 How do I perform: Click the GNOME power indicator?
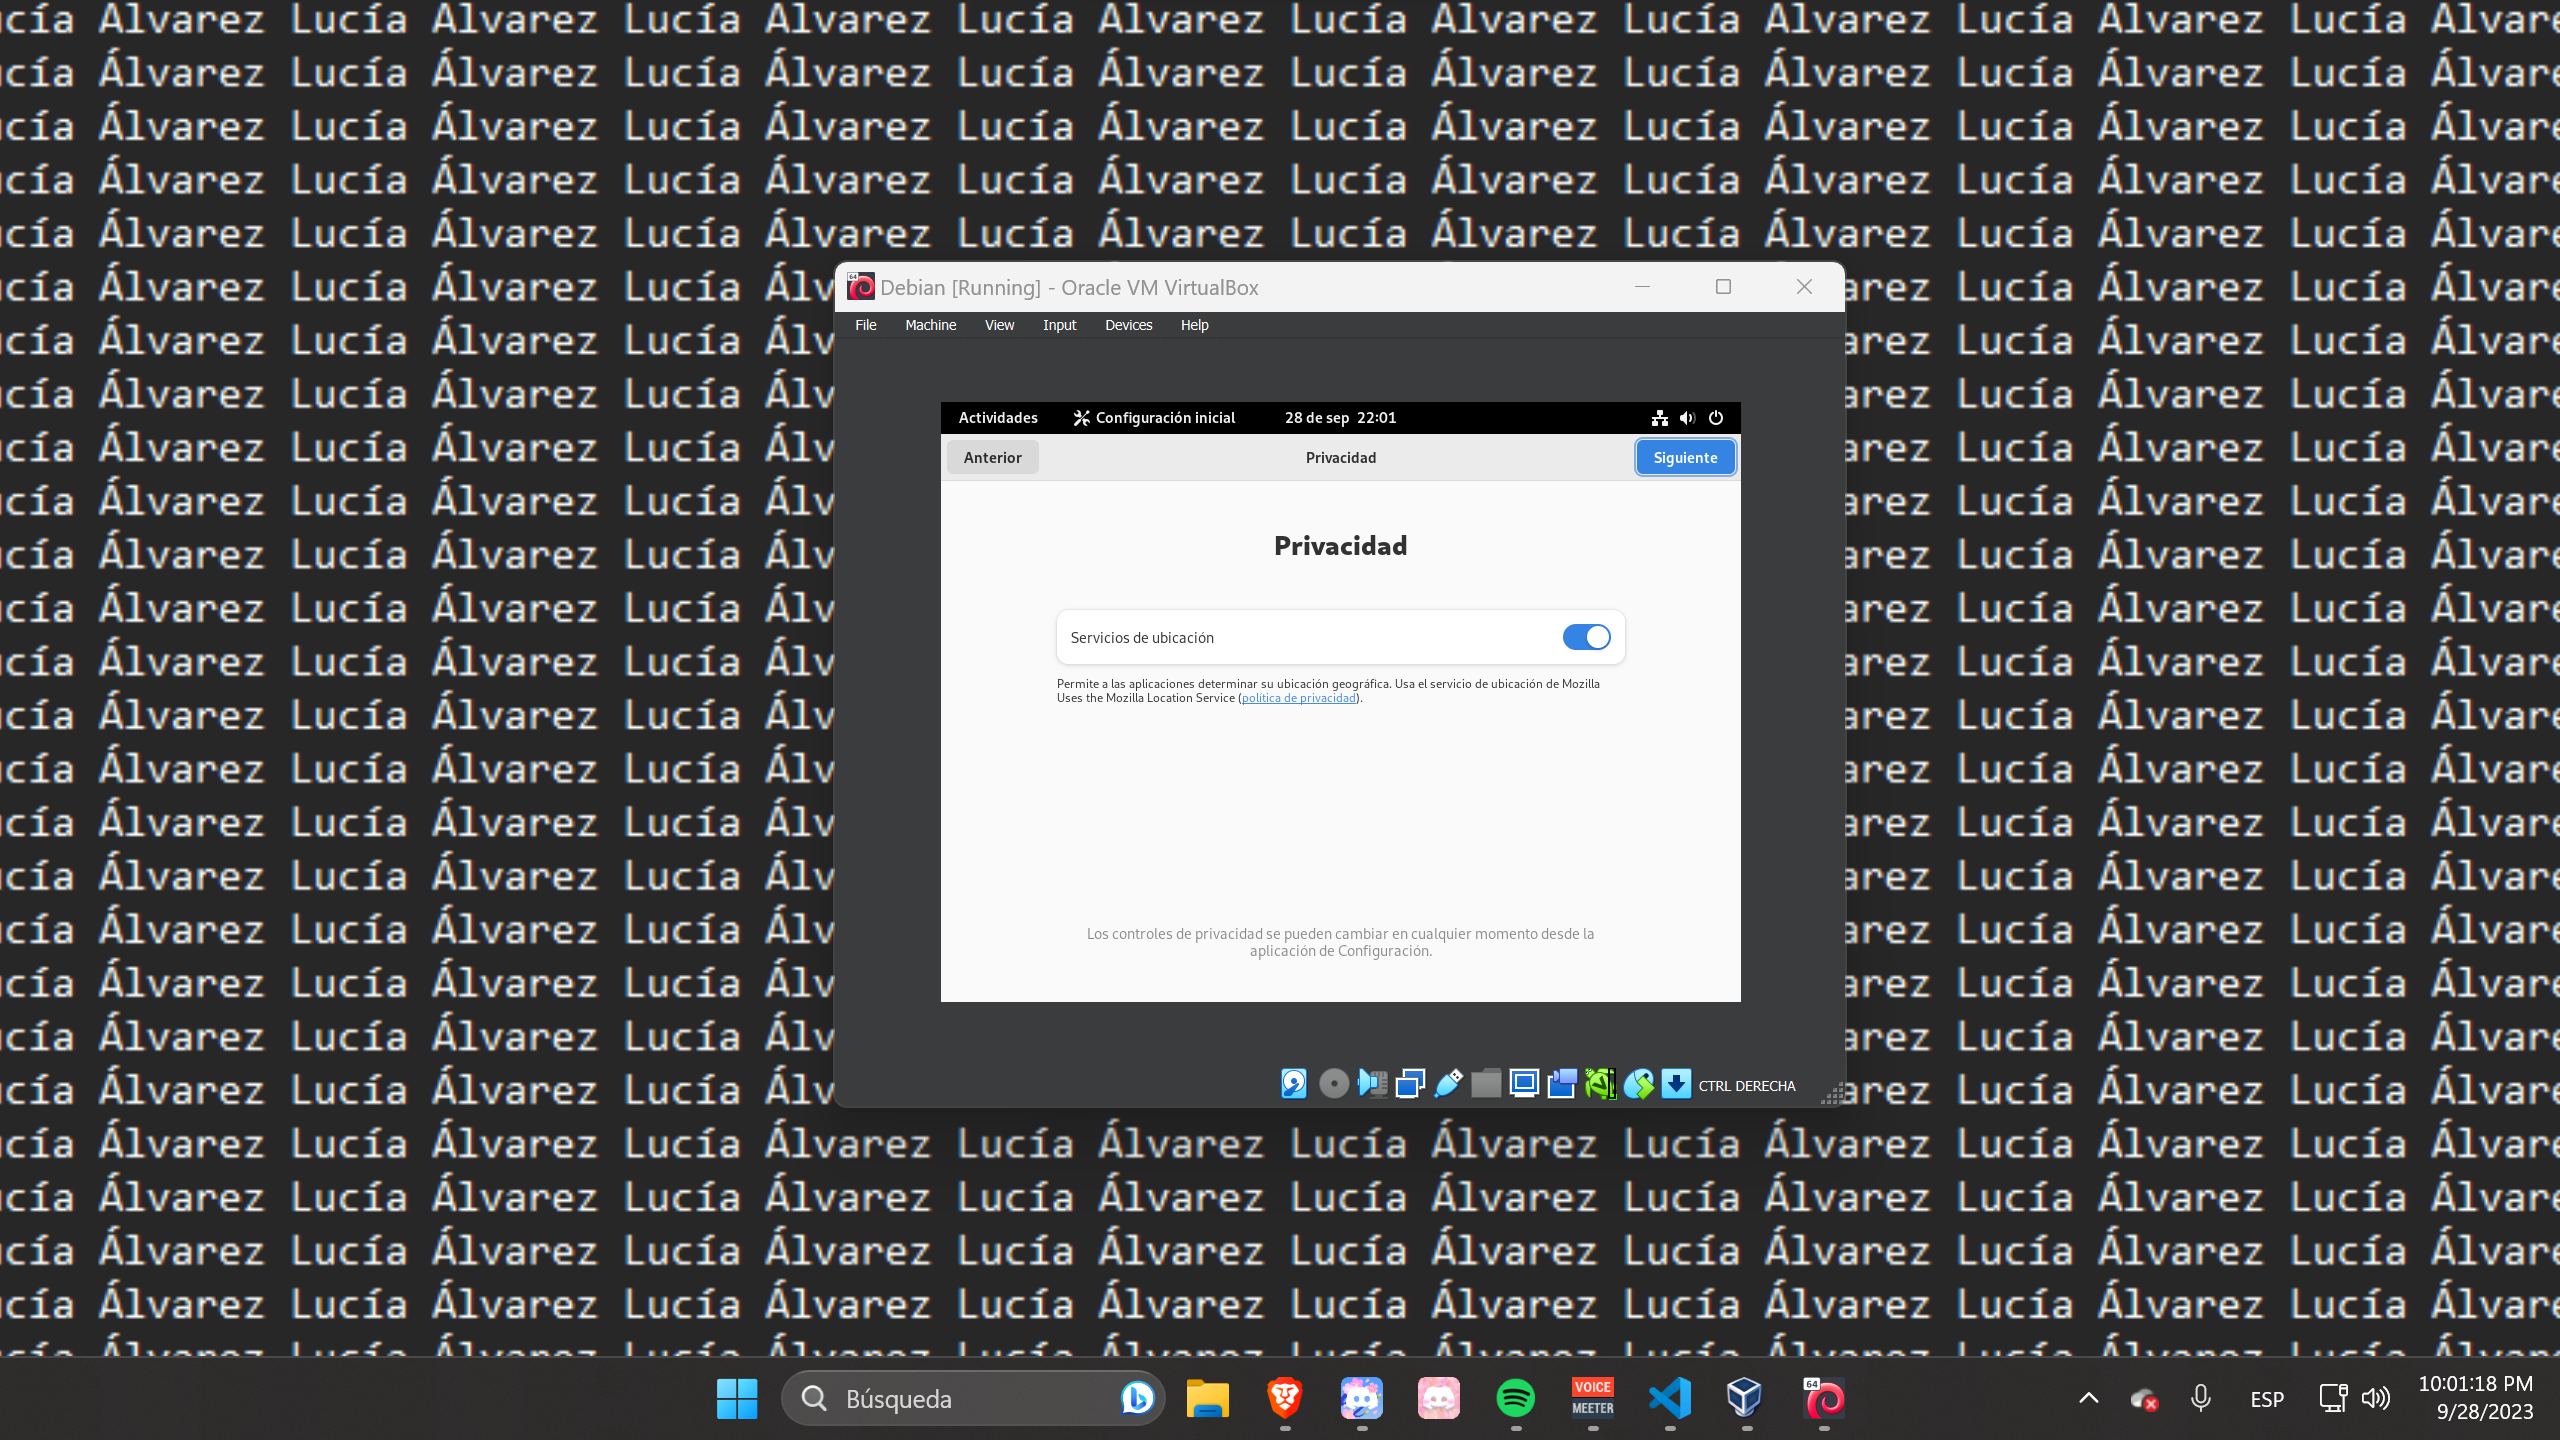[1715, 418]
